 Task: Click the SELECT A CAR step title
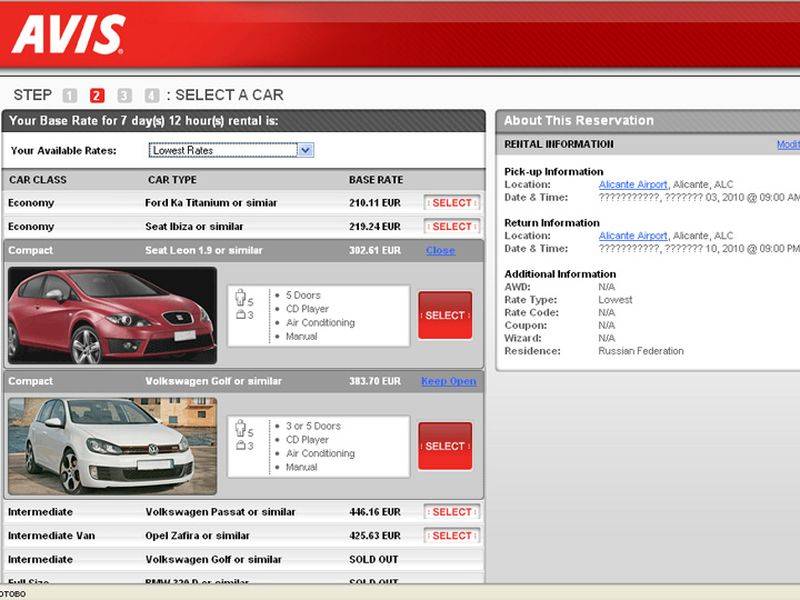pyautogui.click(x=229, y=95)
